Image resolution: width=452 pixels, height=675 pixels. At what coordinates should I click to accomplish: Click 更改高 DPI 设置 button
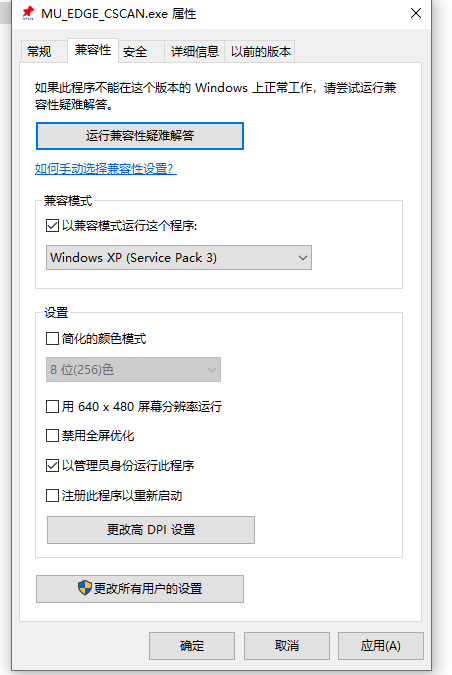pos(151,529)
